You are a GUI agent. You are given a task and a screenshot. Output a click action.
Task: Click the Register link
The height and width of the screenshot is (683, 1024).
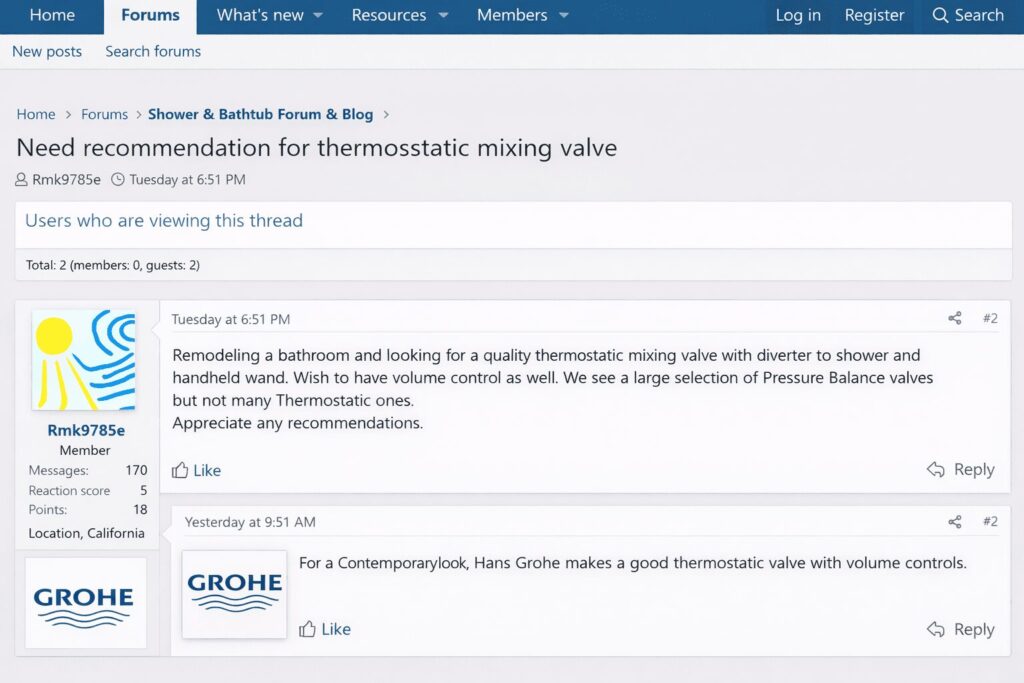(x=874, y=16)
